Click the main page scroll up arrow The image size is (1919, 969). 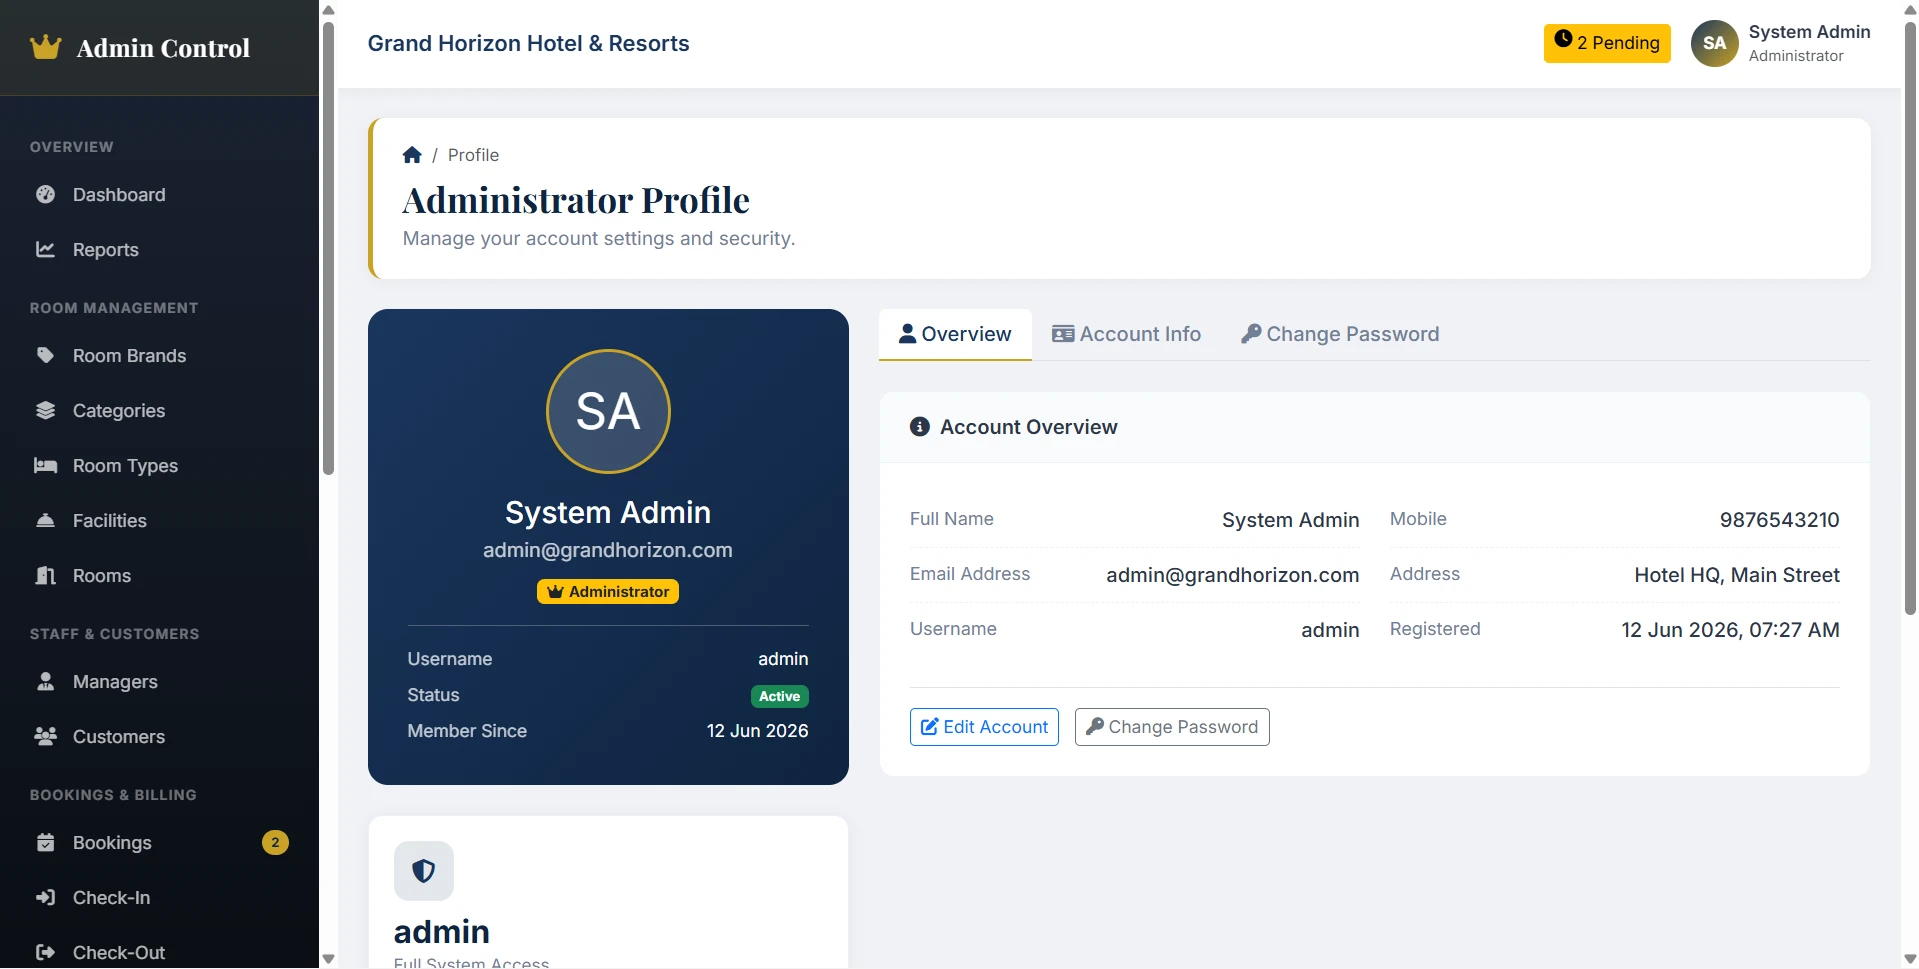pyautogui.click(x=1910, y=9)
